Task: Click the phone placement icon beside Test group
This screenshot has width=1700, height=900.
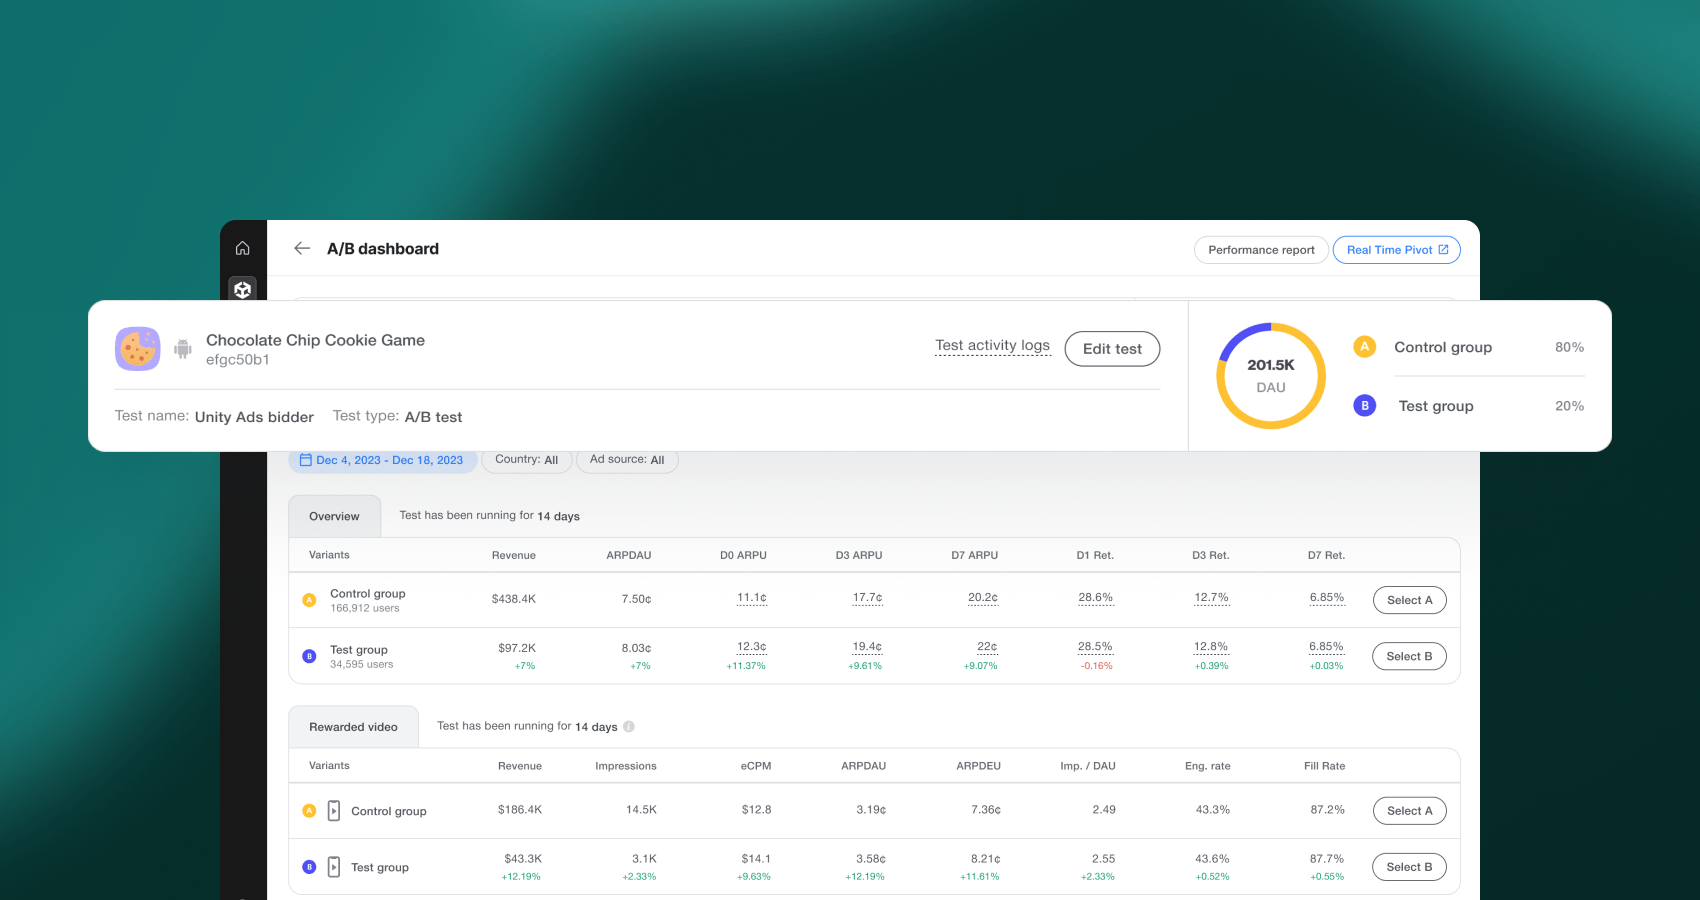Action: pyautogui.click(x=334, y=866)
